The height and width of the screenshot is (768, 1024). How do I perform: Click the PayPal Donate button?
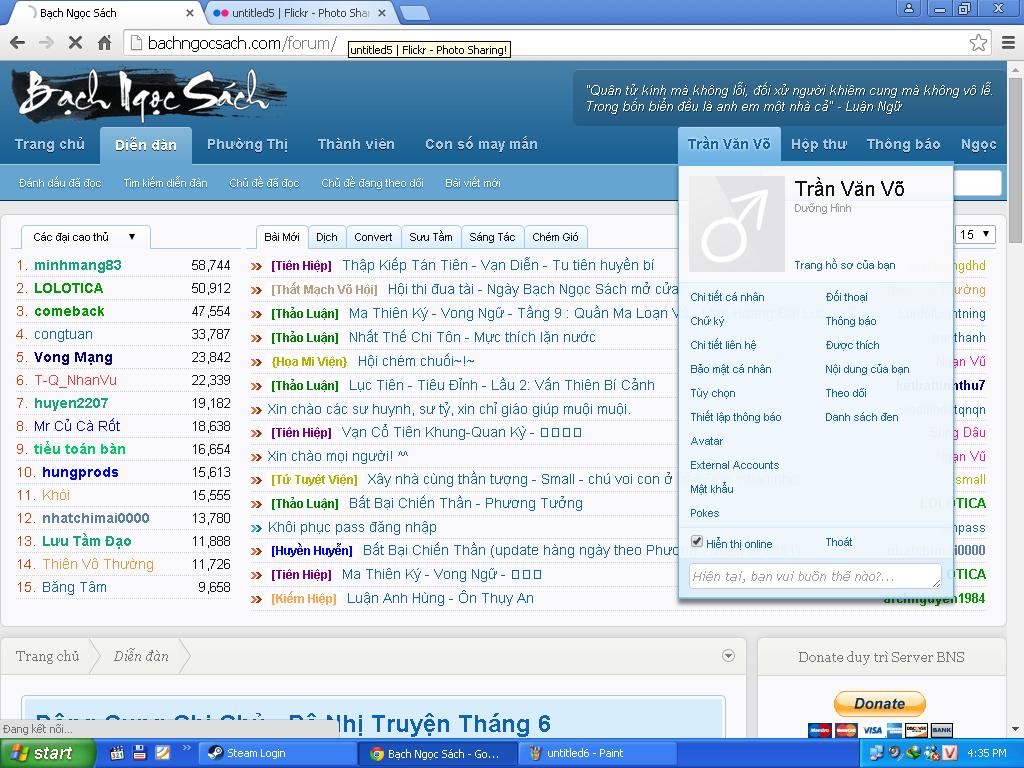(x=879, y=703)
